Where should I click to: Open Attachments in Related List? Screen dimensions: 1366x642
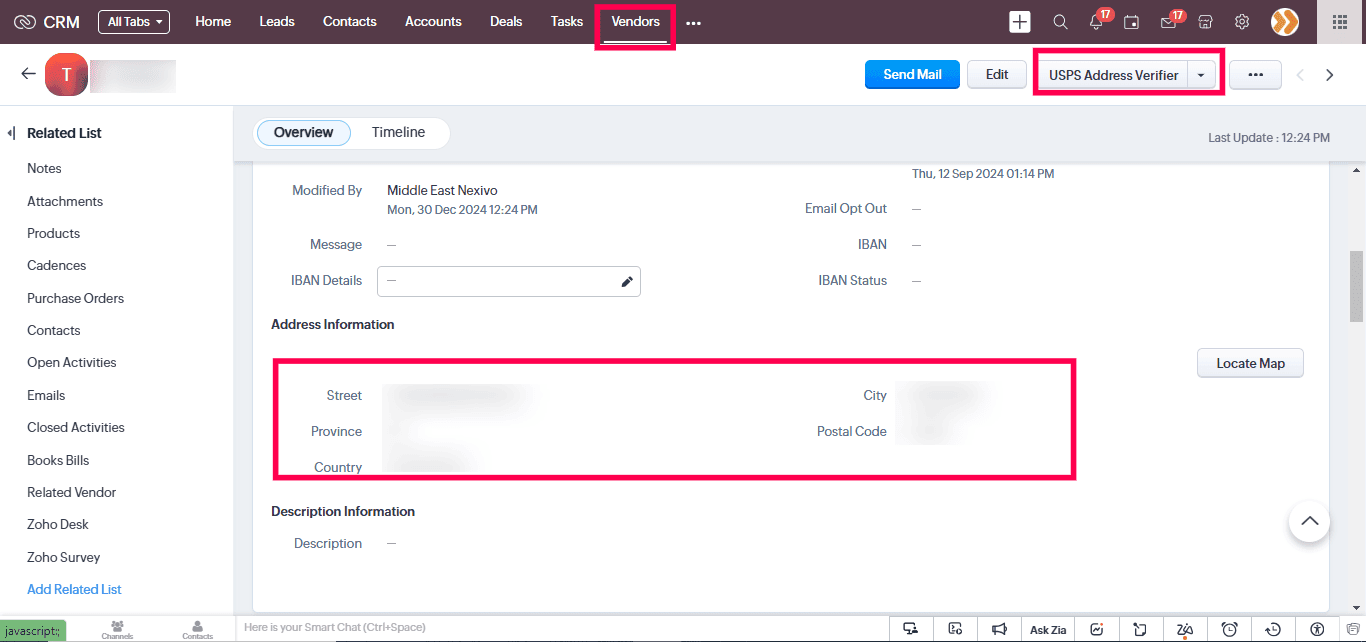tap(65, 201)
